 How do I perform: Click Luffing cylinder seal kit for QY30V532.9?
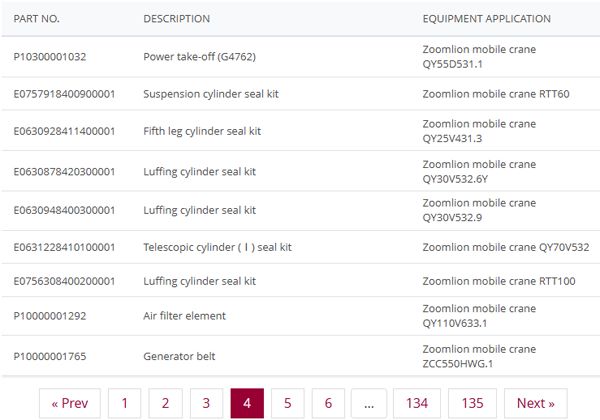[200, 210]
